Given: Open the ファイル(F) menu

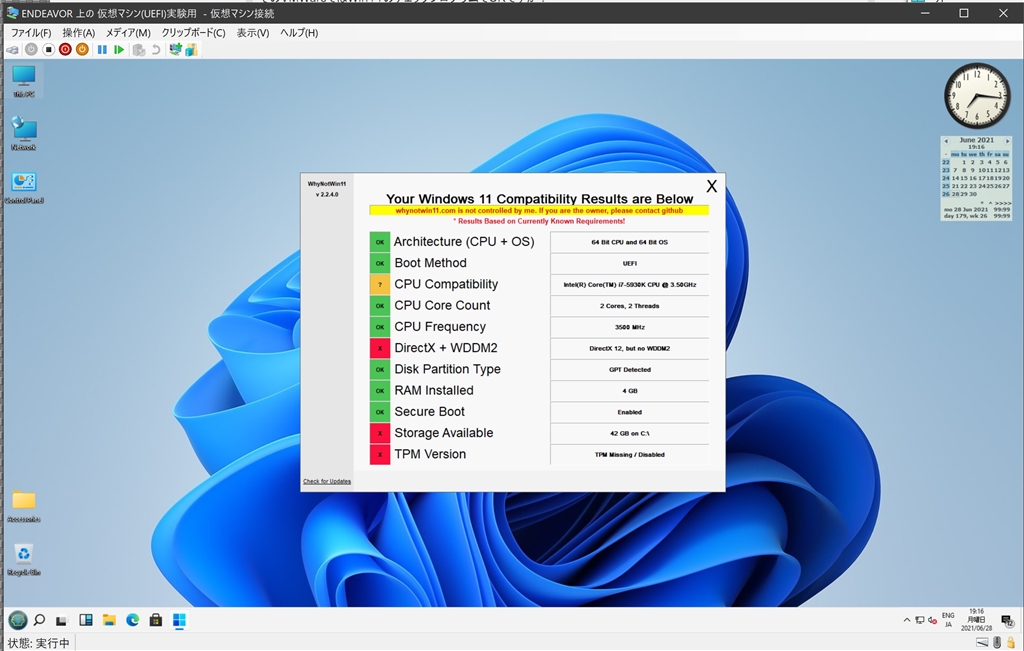Looking at the screenshot, I should pos(31,33).
